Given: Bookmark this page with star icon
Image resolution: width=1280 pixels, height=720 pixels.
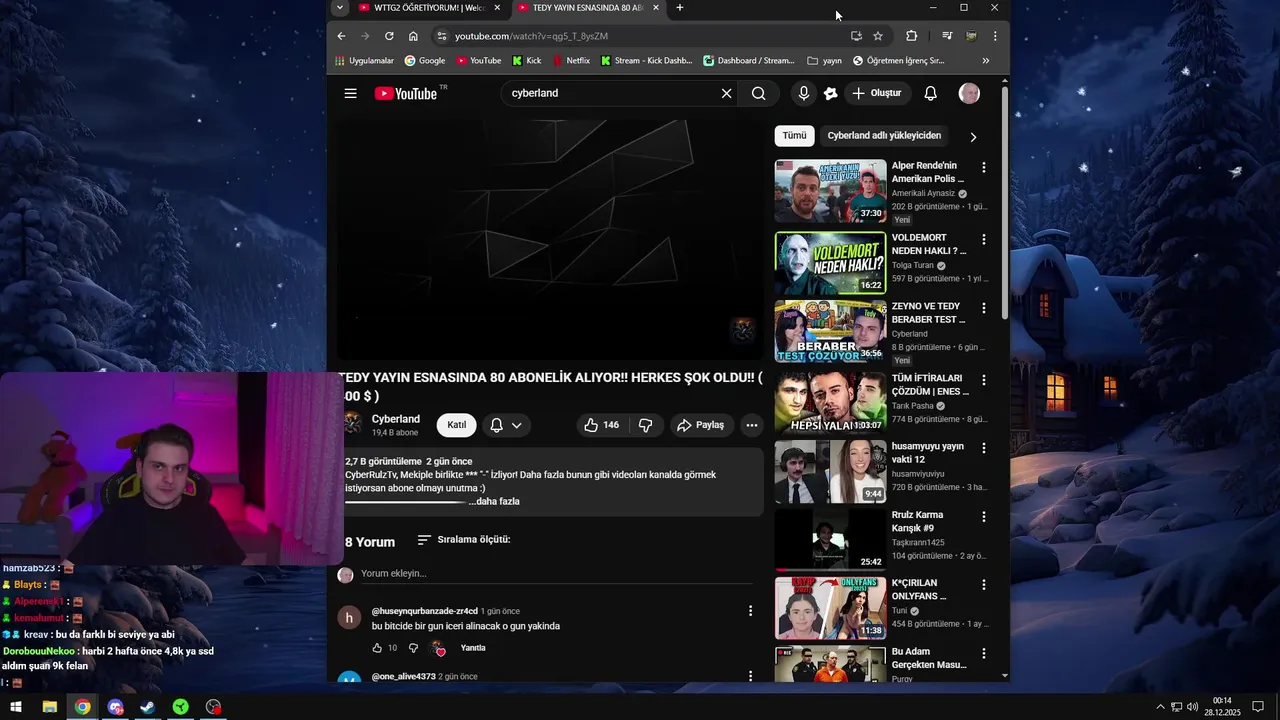Looking at the screenshot, I should (878, 36).
